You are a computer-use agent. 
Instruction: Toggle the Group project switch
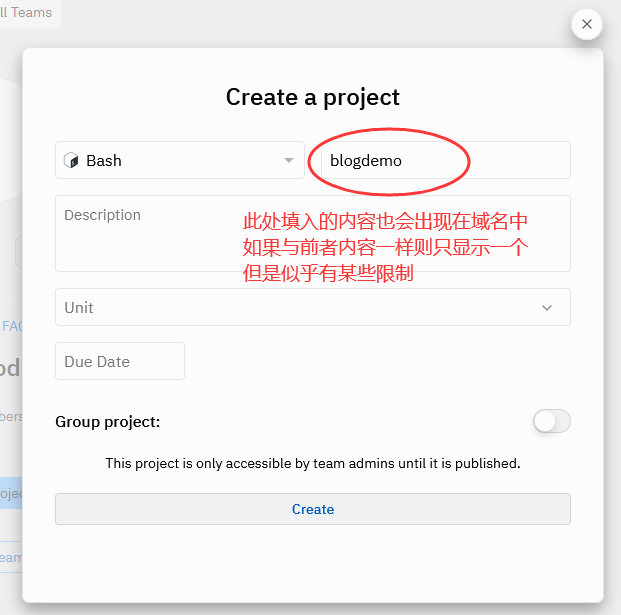point(551,421)
